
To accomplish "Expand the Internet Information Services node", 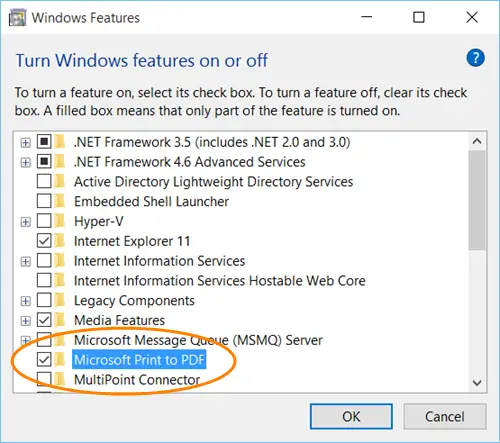I will [25, 261].
